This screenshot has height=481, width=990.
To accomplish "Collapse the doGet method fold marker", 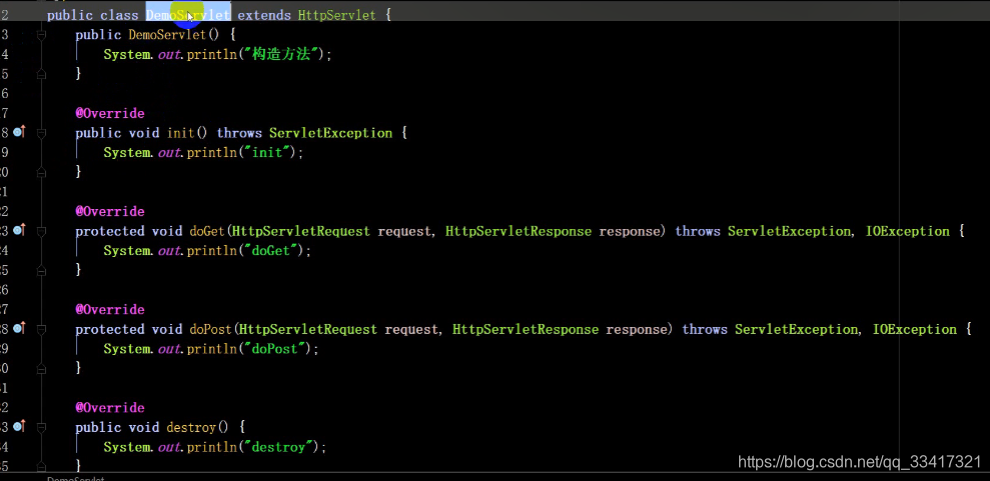I will 42,231.
